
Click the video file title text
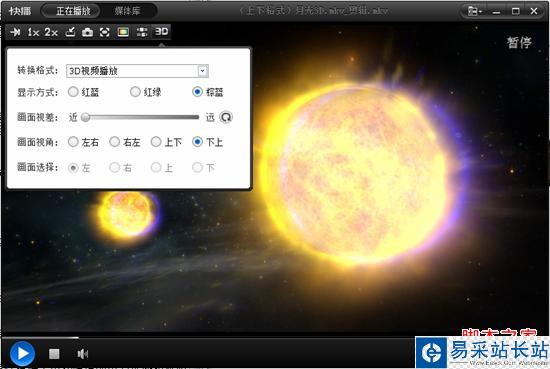point(314,11)
